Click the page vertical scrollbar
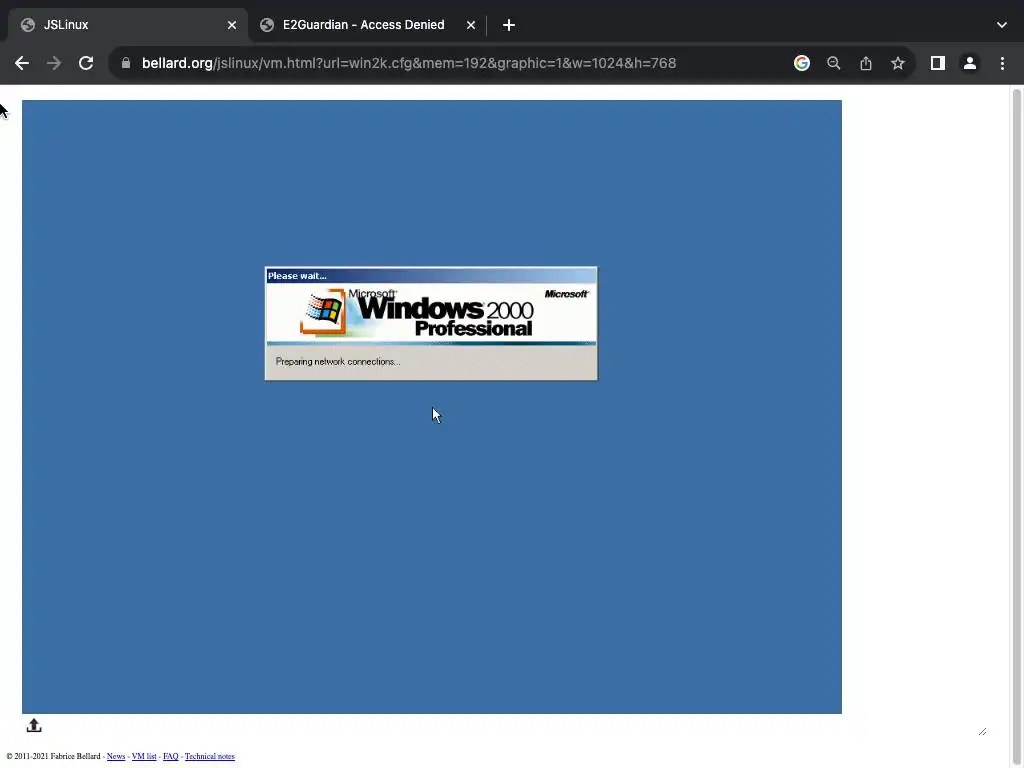Screen dimensions: 1024x768 [1016, 424]
